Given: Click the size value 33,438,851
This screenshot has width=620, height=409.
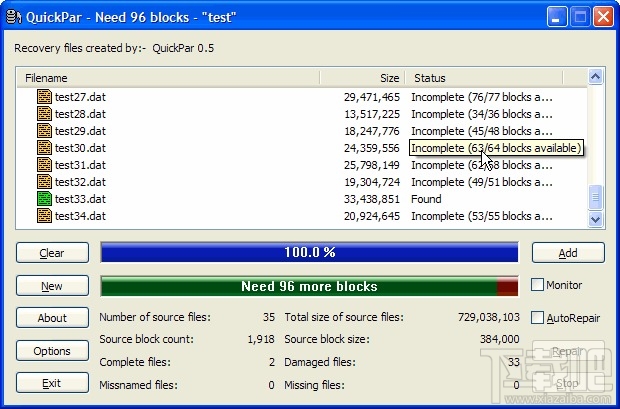Looking at the screenshot, I should pos(372,199).
